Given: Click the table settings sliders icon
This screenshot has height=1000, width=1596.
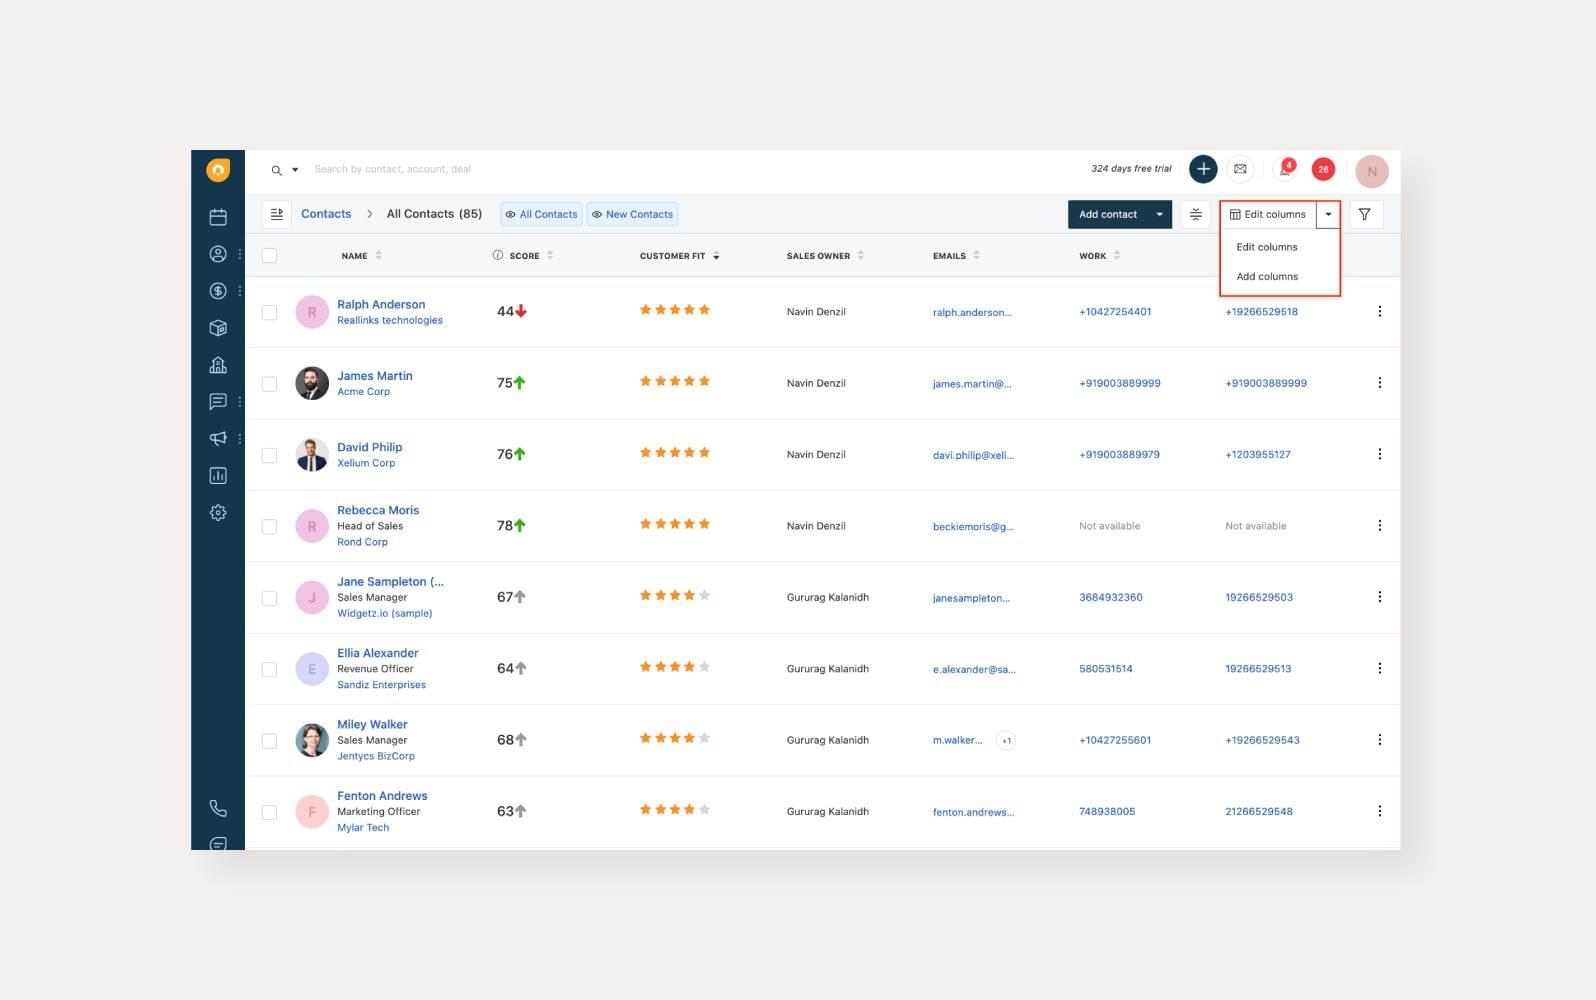Looking at the screenshot, I should [1196, 214].
